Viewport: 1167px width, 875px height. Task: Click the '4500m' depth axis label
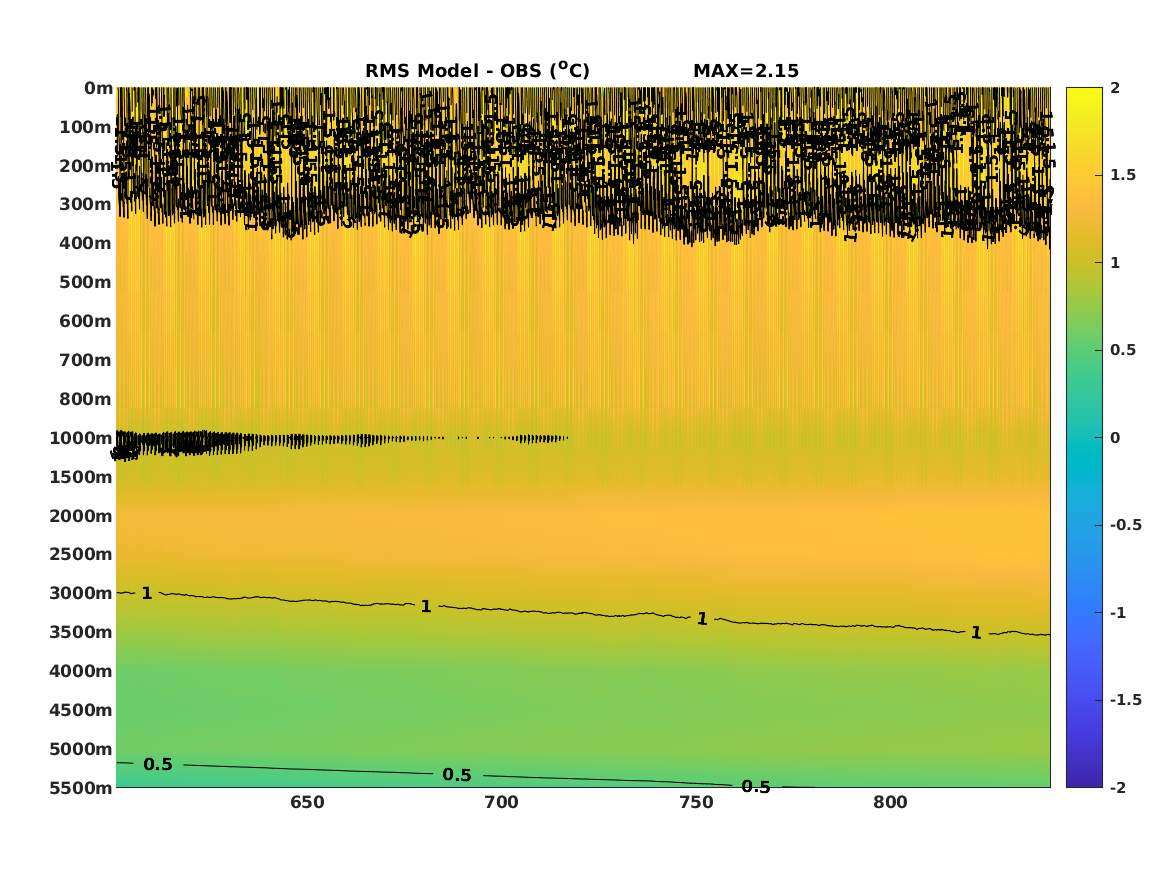click(81, 711)
